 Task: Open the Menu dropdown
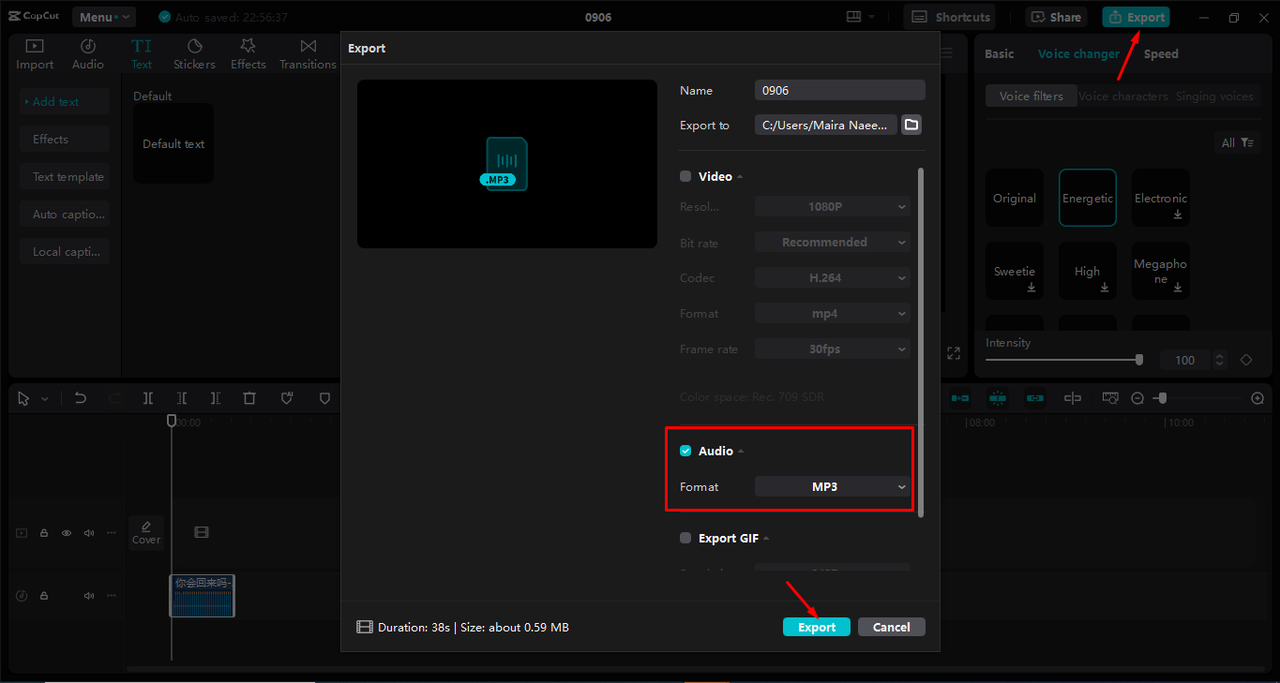[103, 17]
